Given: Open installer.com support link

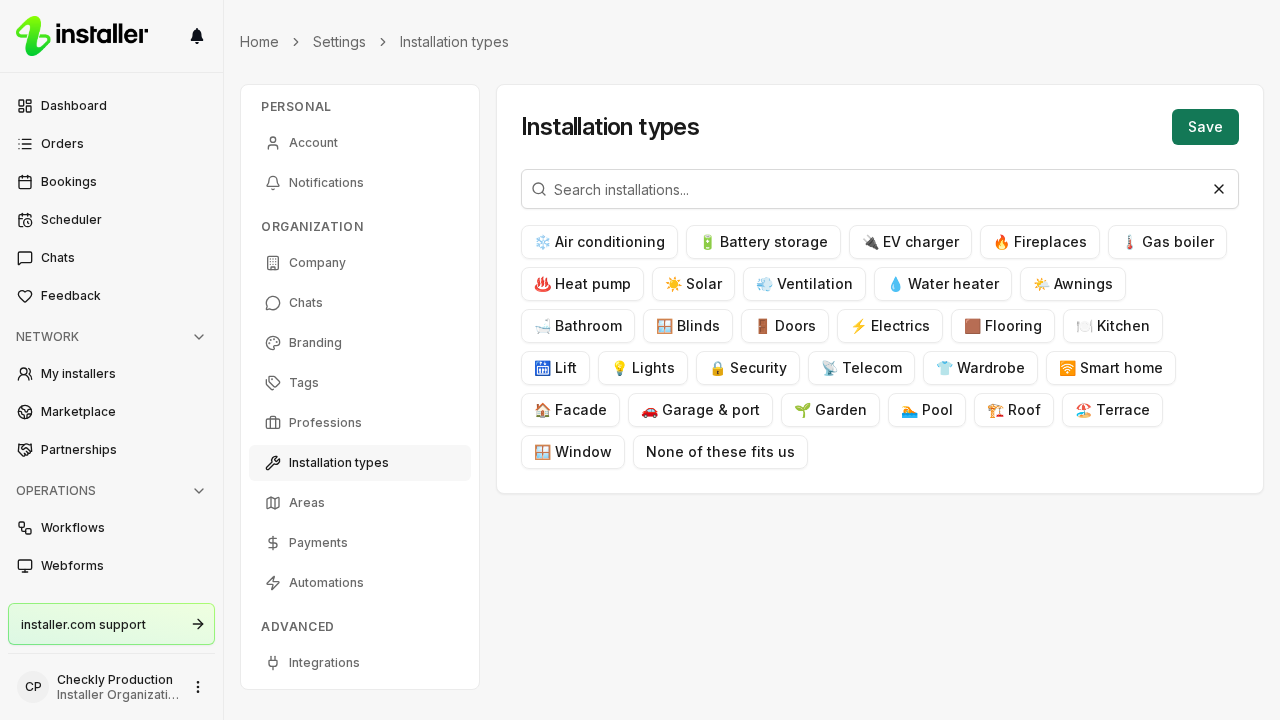Looking at the screenshot, I should click(111, 624).
